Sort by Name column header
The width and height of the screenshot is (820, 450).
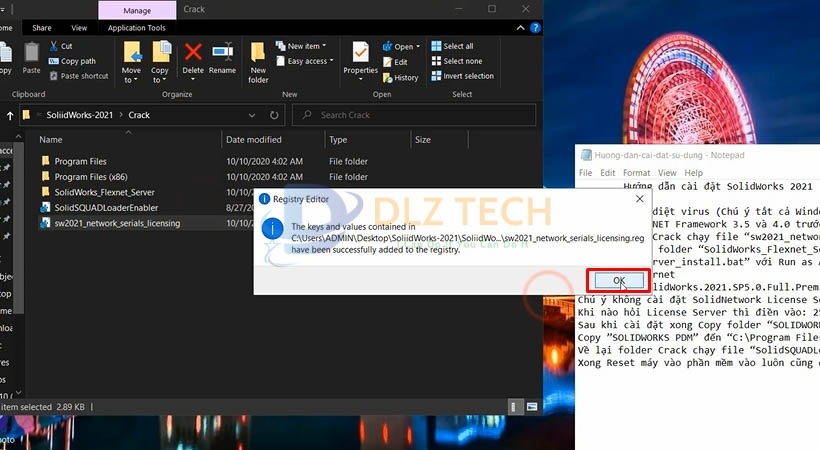tap(51, 140)
